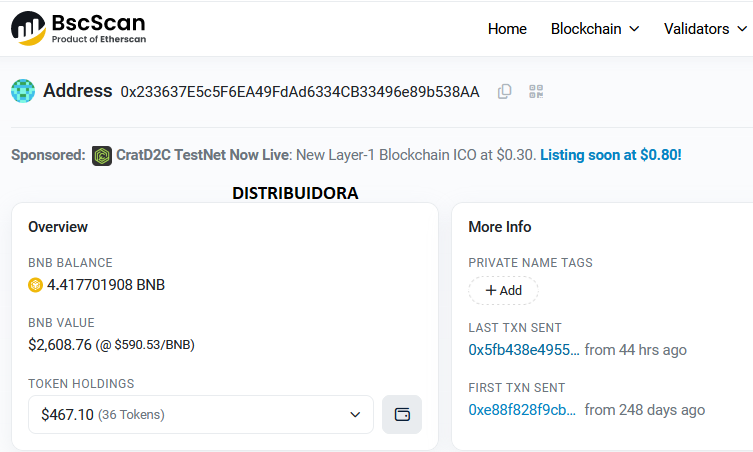The height and width of the screenshot is (452, 753).
Task: Open last transaction 0x5fb438e4955 link
Action: click(523, 350)
